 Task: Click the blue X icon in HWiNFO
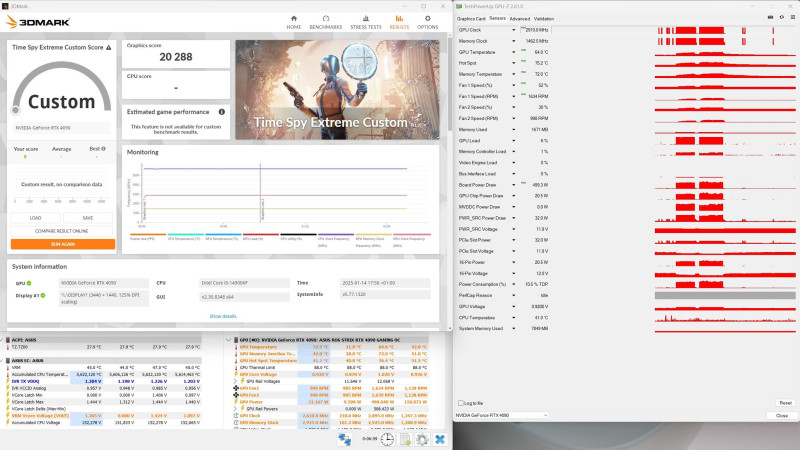(x=440, y=439)
